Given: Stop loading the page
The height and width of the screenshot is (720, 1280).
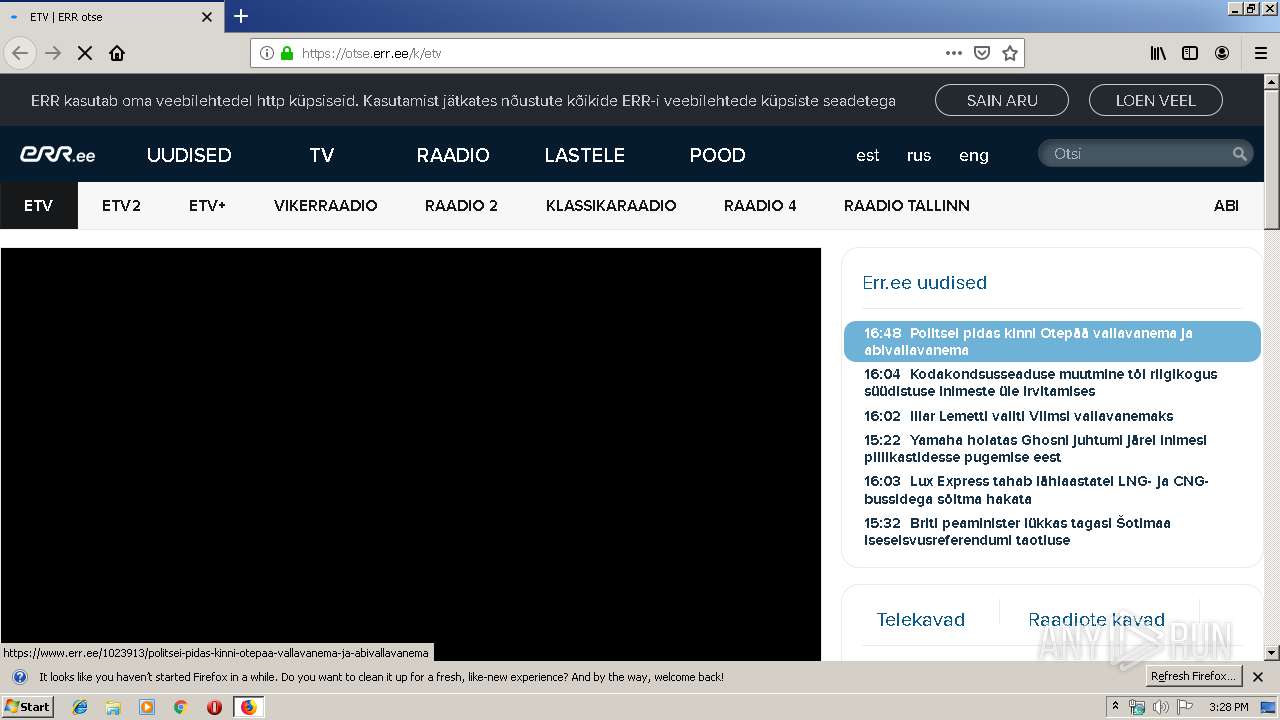Looking at the screenshot, I should coord(85,53).
